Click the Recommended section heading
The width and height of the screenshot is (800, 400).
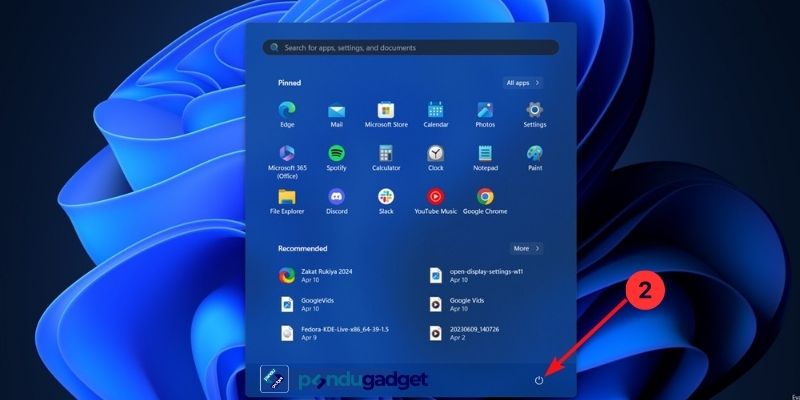[303, 248]
